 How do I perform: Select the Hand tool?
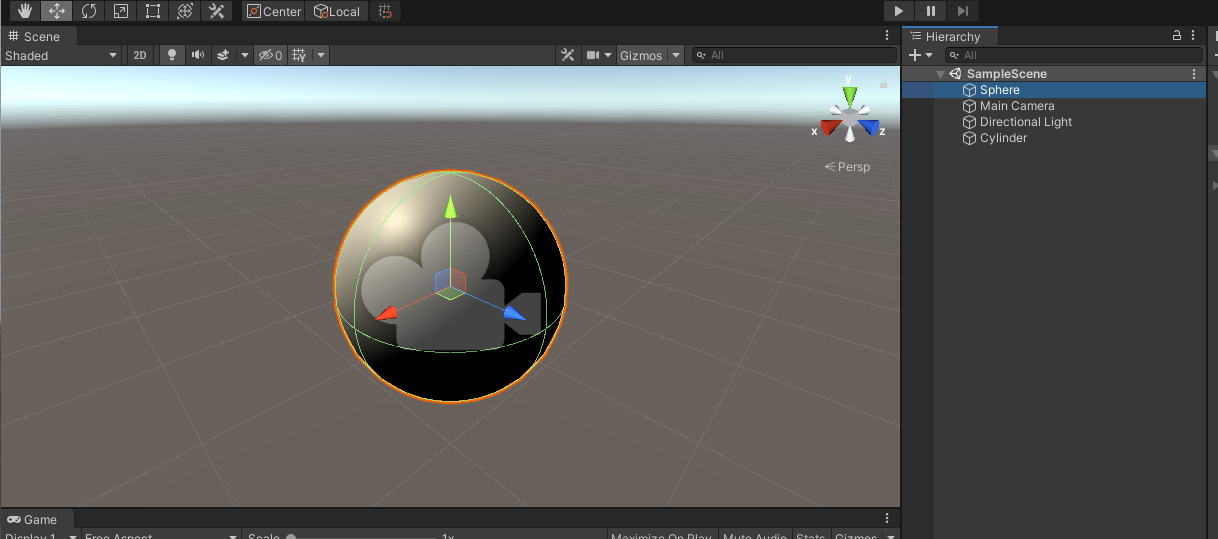click(25, 11)
